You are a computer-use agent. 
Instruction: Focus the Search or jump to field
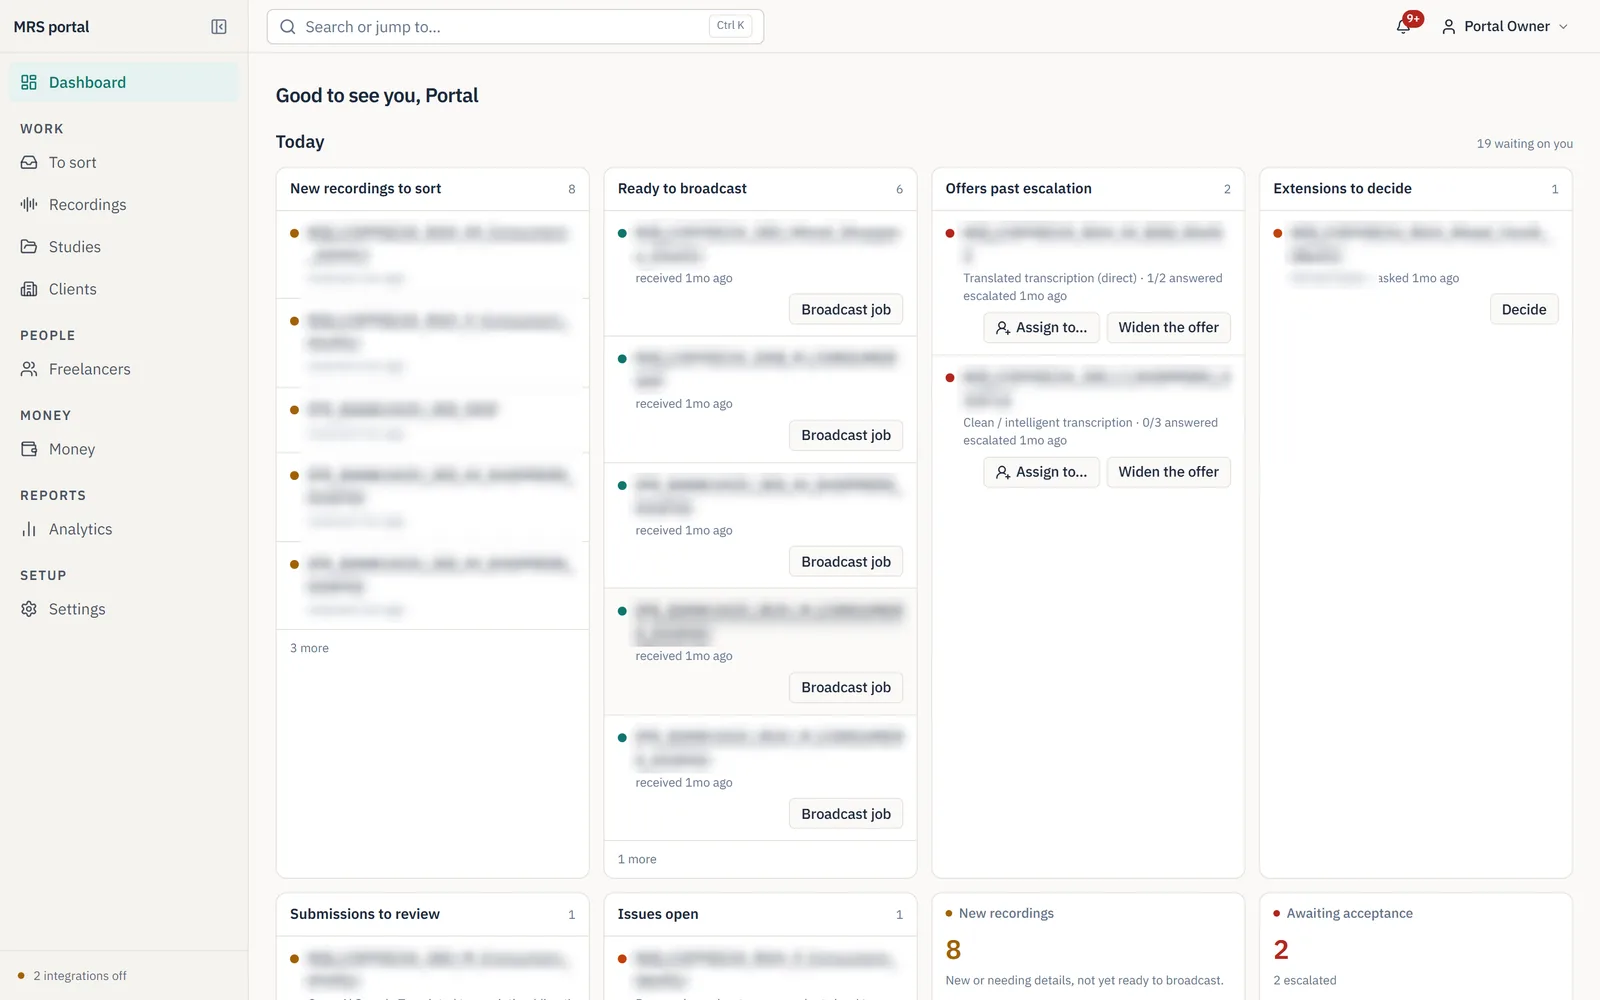point(515,27)
